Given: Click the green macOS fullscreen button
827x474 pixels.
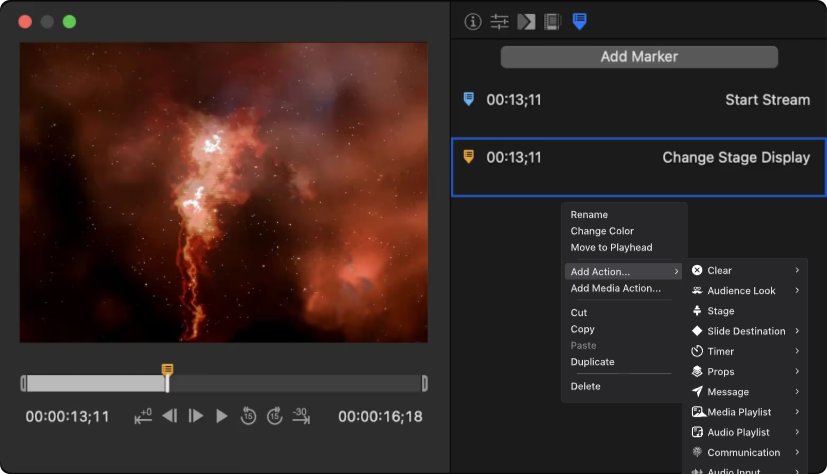Looking at the screenshot, I should [x=69, y=22].
